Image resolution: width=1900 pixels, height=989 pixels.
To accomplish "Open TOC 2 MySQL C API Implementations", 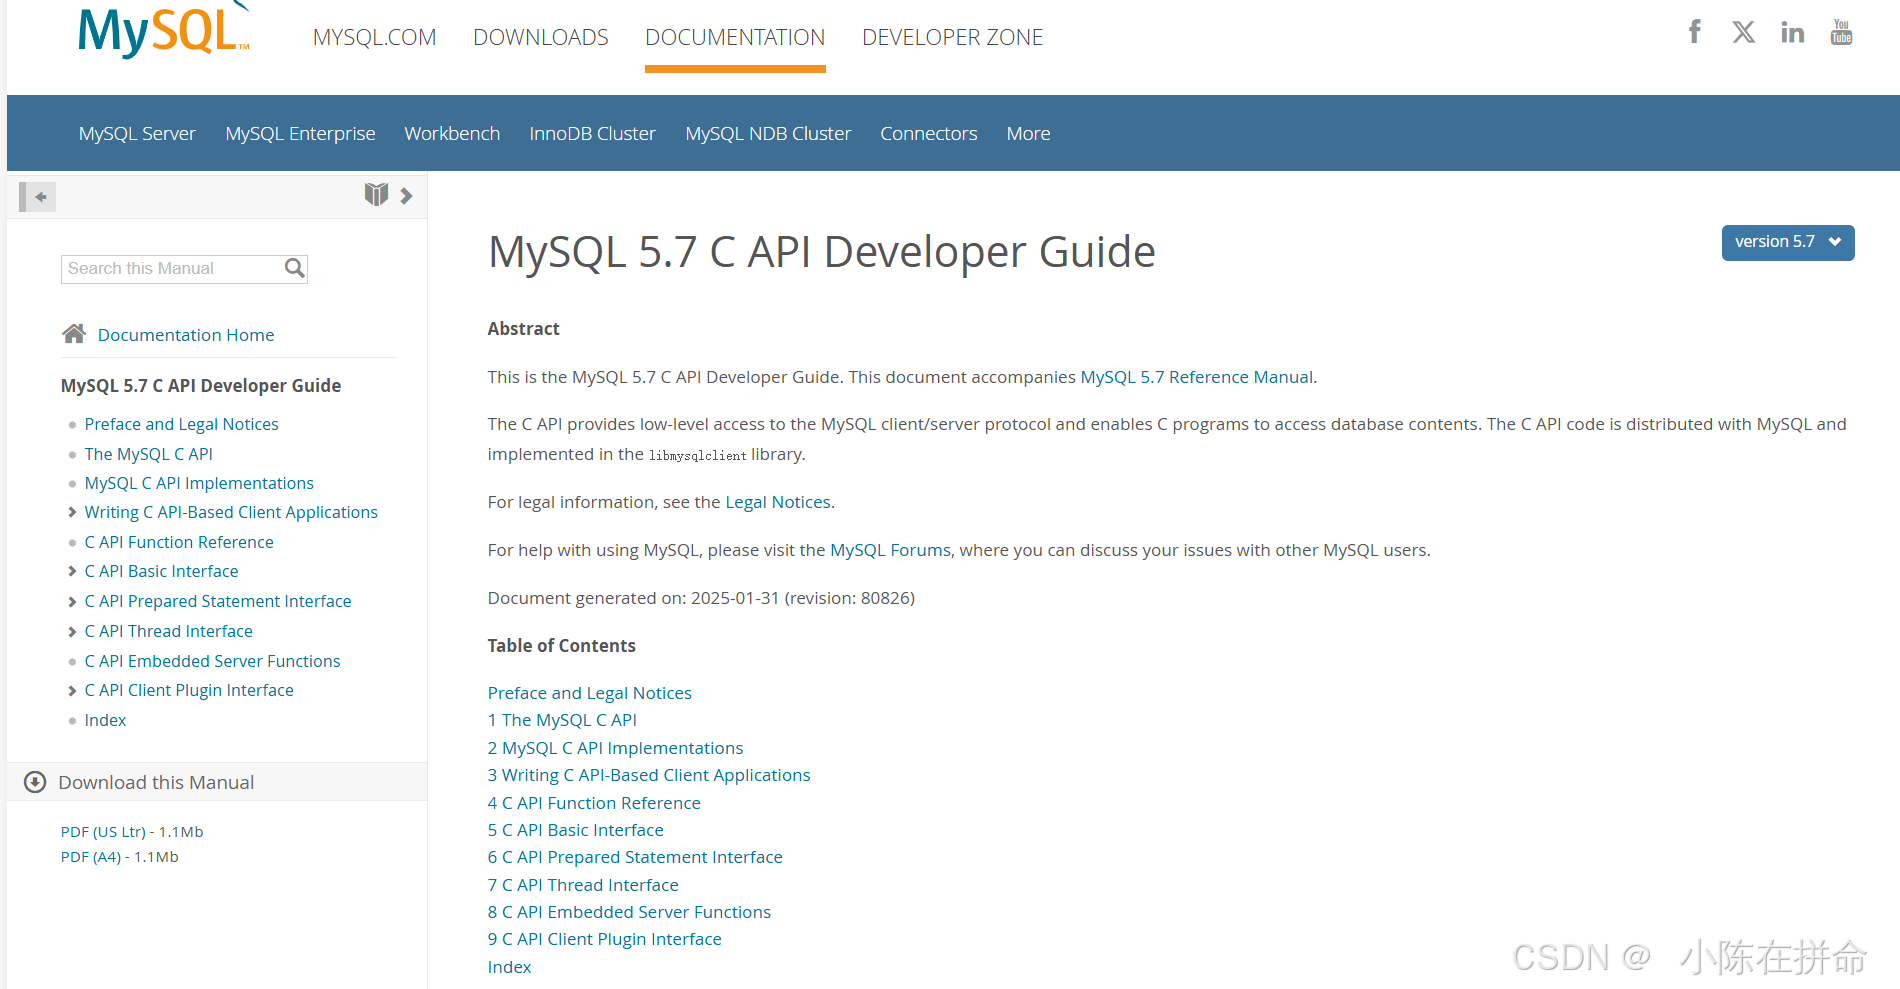I will coord(615,748).
